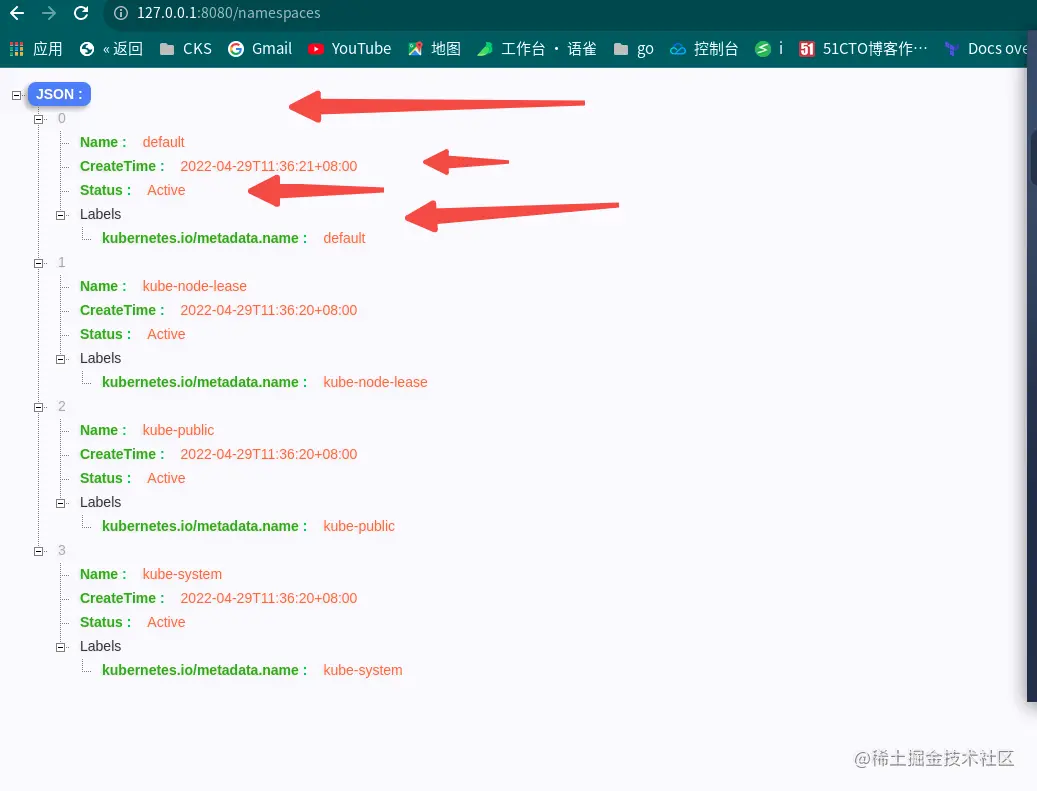This screenshot has width=1037, height=791.
Task: Select Name value kube-node-lease
Action: (194, 286)
